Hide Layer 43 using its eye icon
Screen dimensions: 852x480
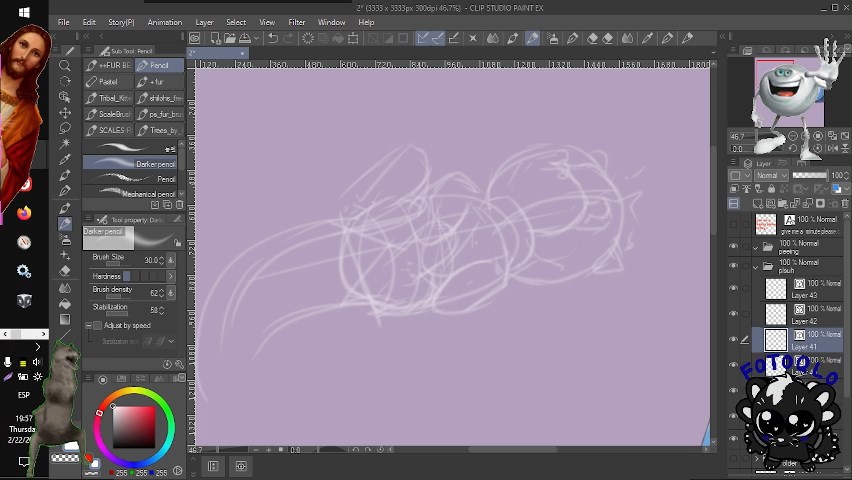pos(733,289)
